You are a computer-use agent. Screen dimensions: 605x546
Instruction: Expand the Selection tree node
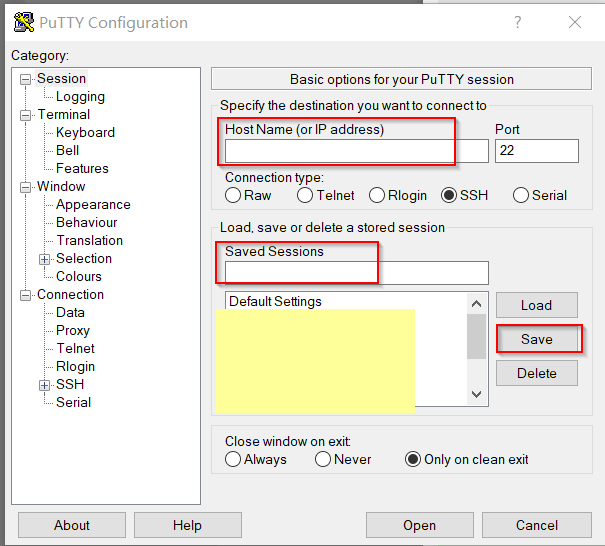click(x=44, y=259)
